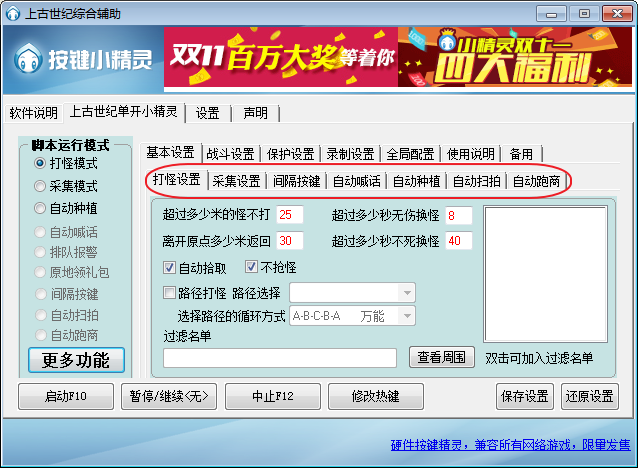The image size is (638, 468).
Task: Switch to the 备用 tab
Action: [521, 154]
